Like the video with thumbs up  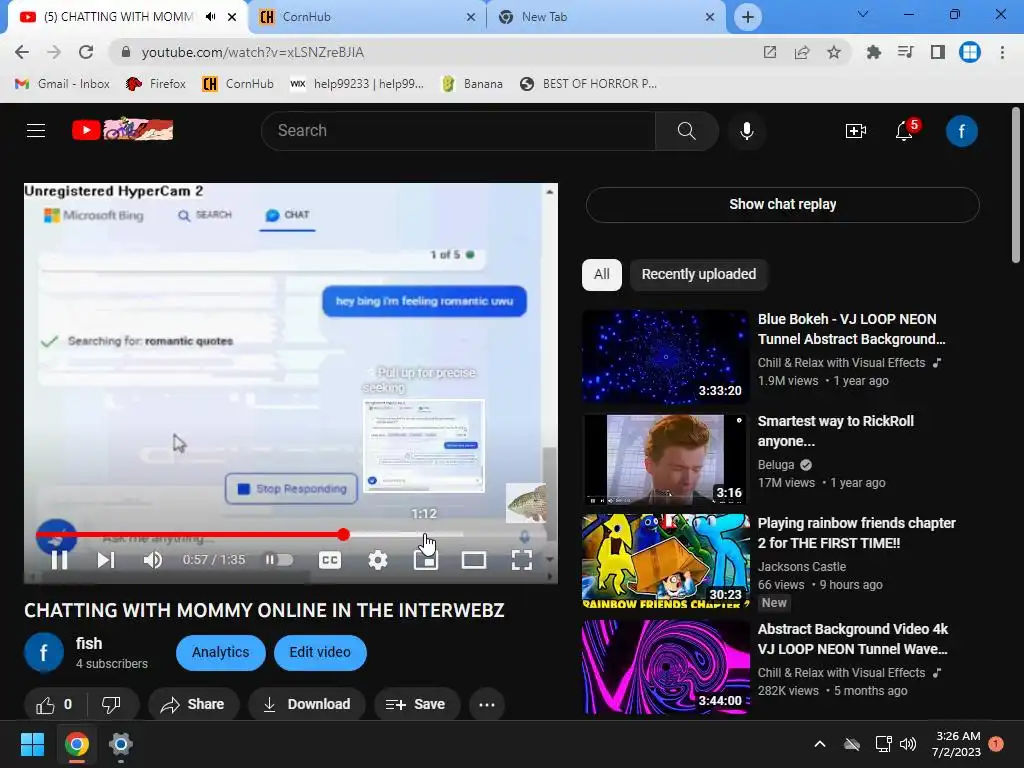(x=54, y=705)
